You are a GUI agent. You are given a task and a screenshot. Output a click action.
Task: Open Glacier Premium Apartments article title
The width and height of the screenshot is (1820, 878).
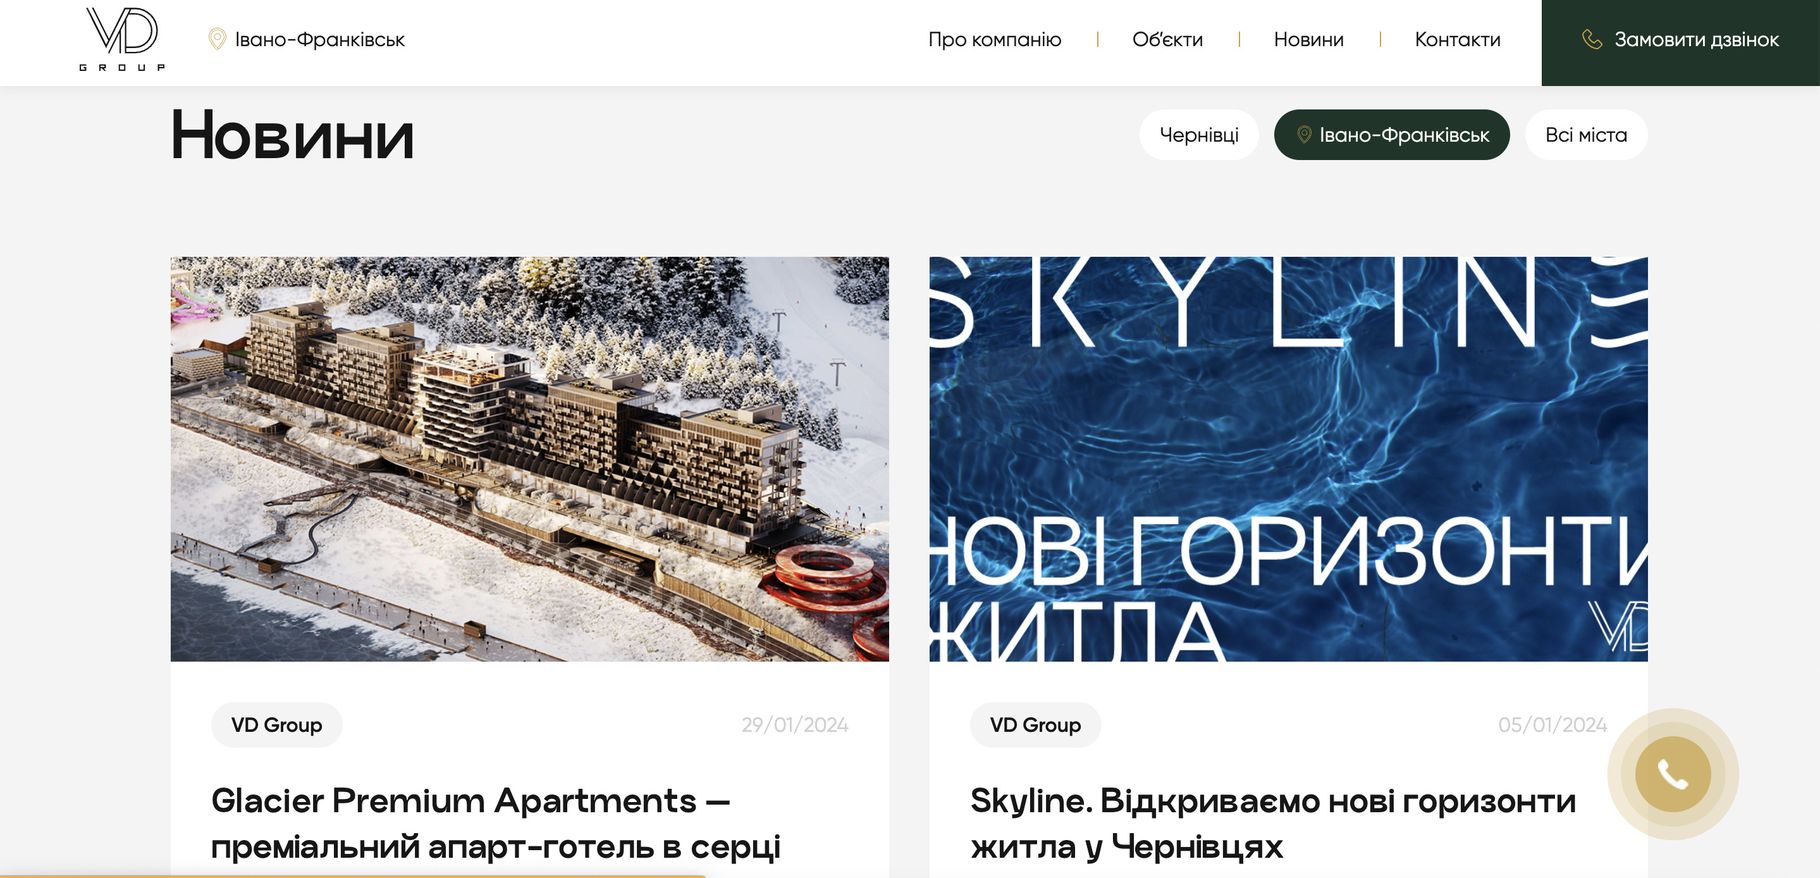(496, 823)
